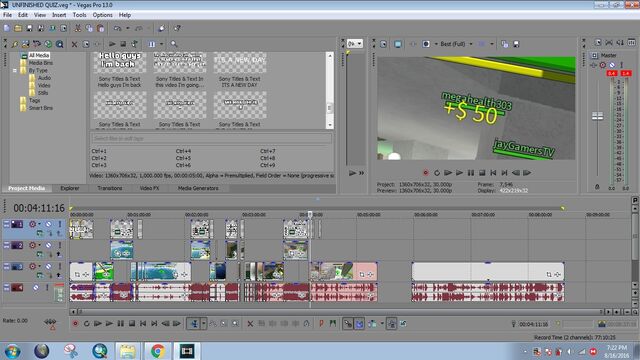640x360 pixels.
Task: Copy using the Copy toolbar icon
Action: [89, 28]
